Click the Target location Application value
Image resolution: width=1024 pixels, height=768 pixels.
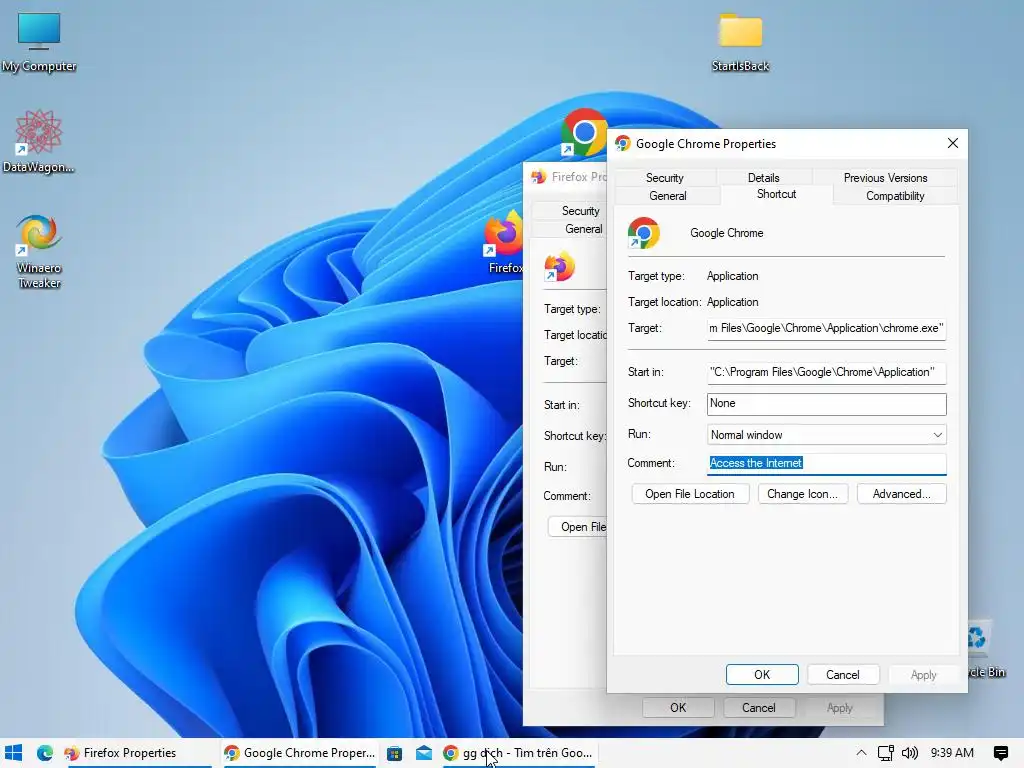[x=732, y=302]
